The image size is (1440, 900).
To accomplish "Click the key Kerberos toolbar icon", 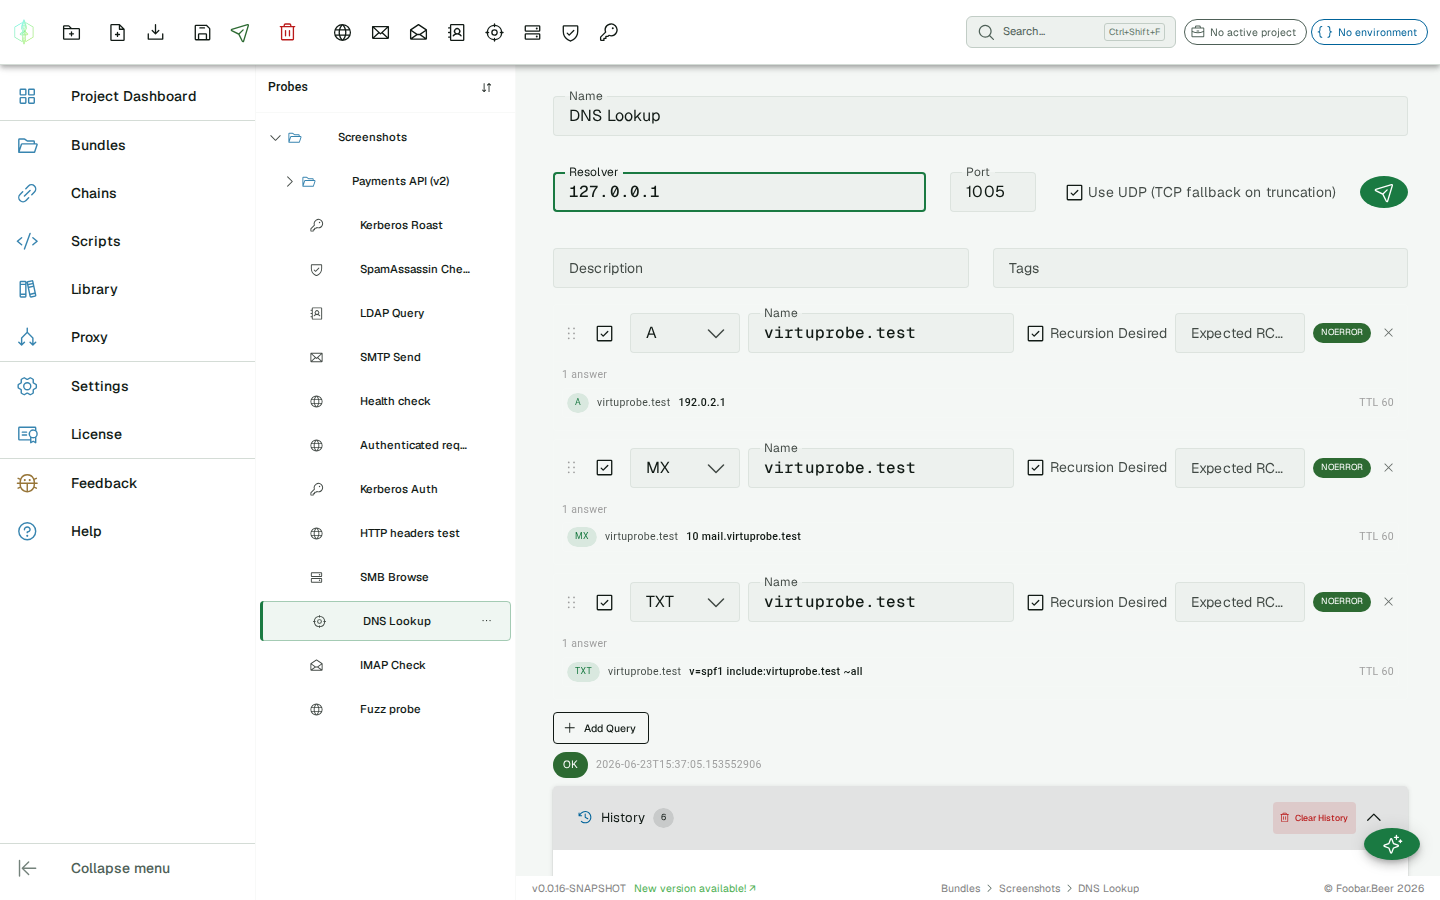I will pyautogui.click(x=608, y=32).
